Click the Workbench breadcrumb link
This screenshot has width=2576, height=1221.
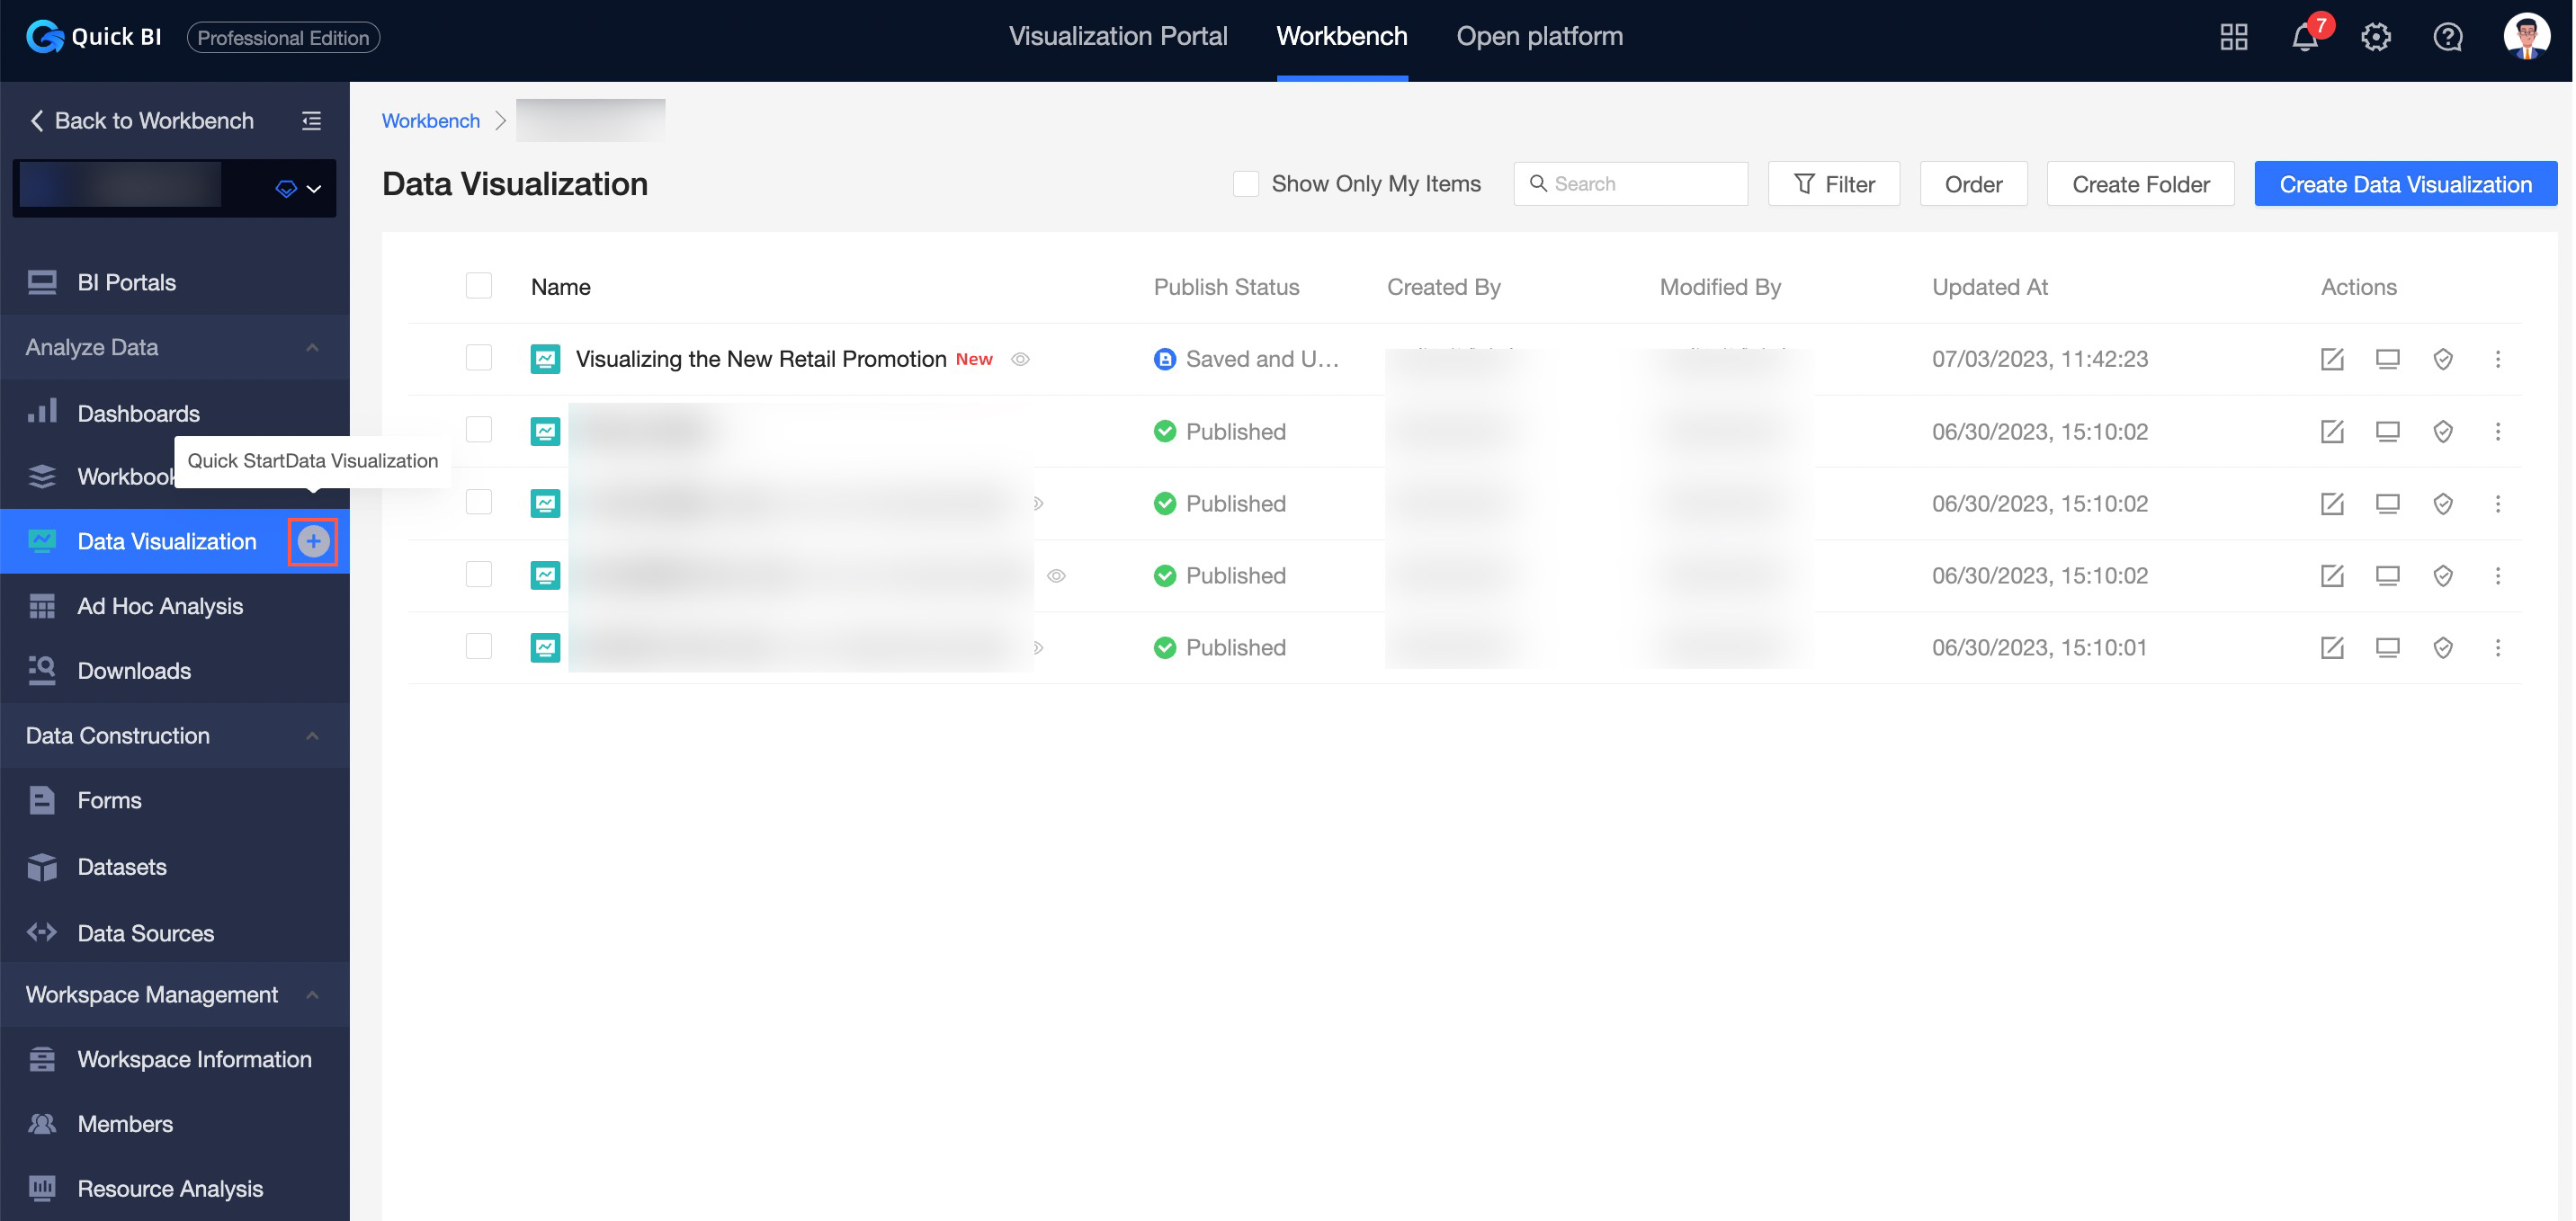pos(431,121)
